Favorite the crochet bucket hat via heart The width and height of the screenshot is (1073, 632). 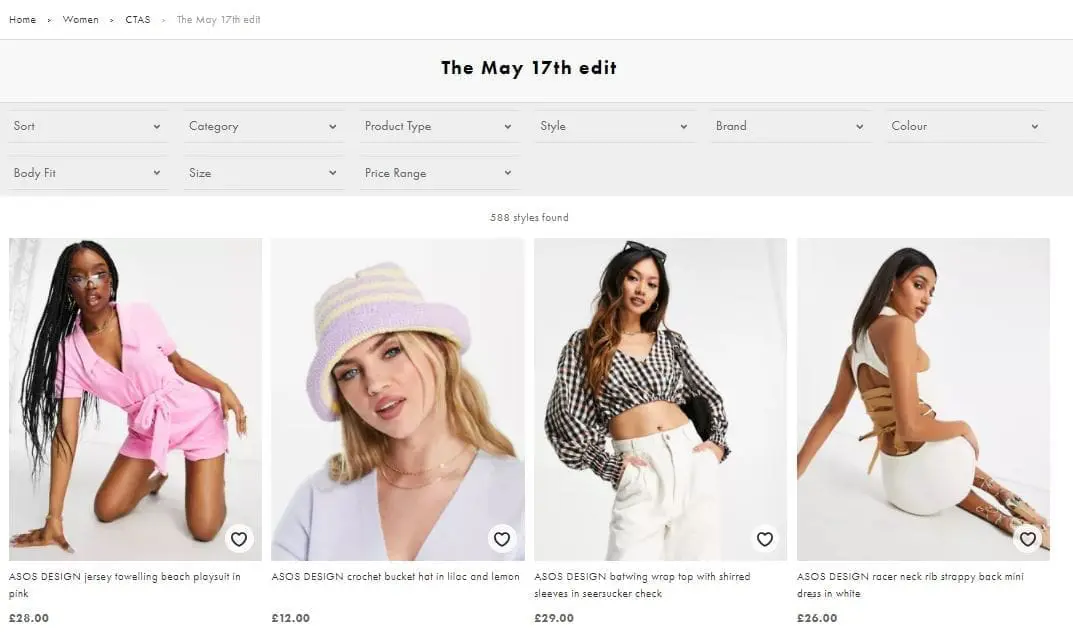point(501,539)
